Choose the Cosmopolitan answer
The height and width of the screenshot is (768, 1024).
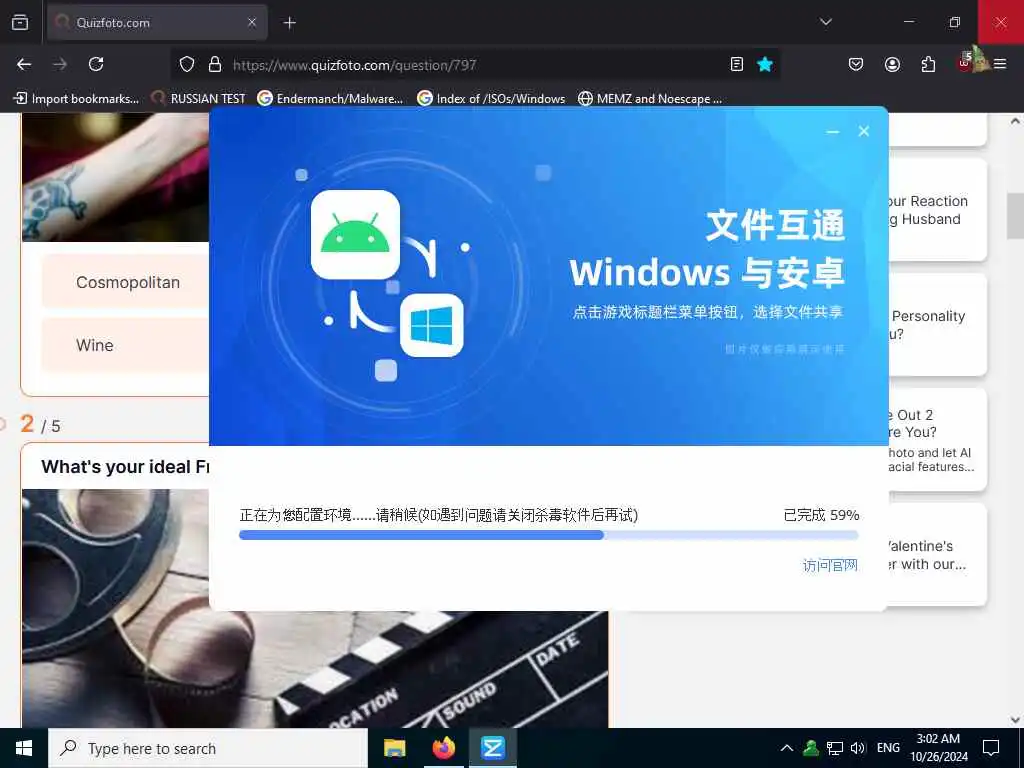pyautogui.click(x=125, y=282)
